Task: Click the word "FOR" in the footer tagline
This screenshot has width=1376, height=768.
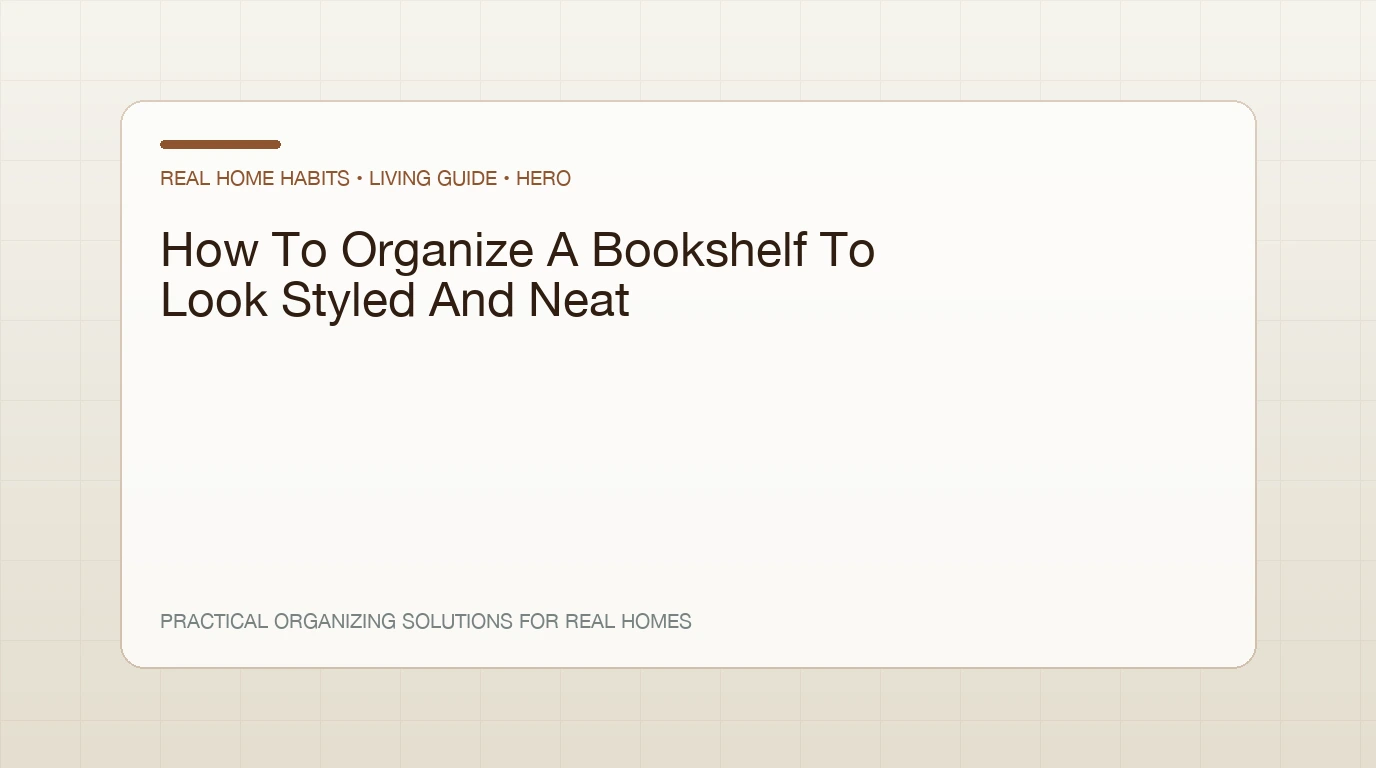Action: pos(539,621)
